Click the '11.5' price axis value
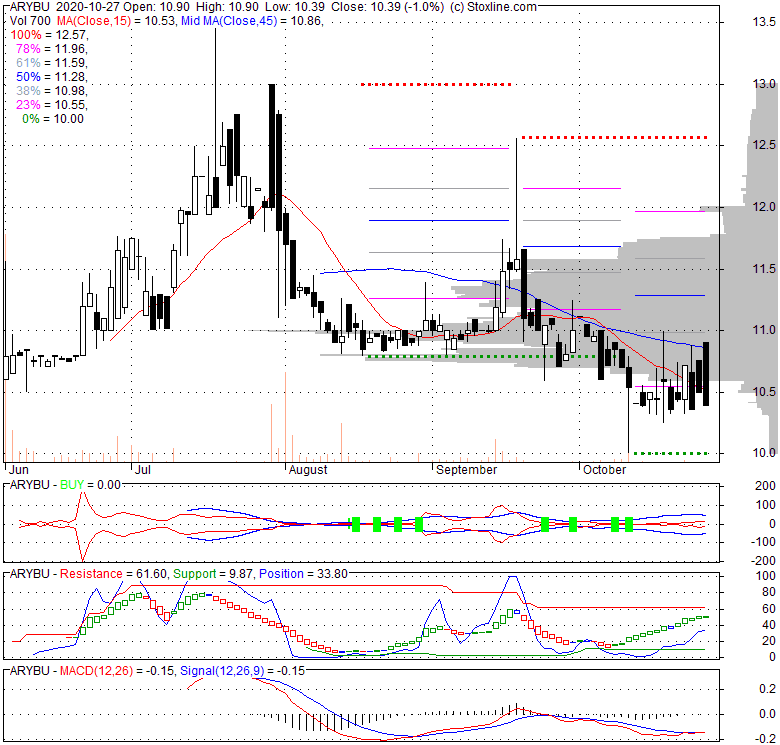The height and width of the screenshot is (745, 780). coord(764,269)
